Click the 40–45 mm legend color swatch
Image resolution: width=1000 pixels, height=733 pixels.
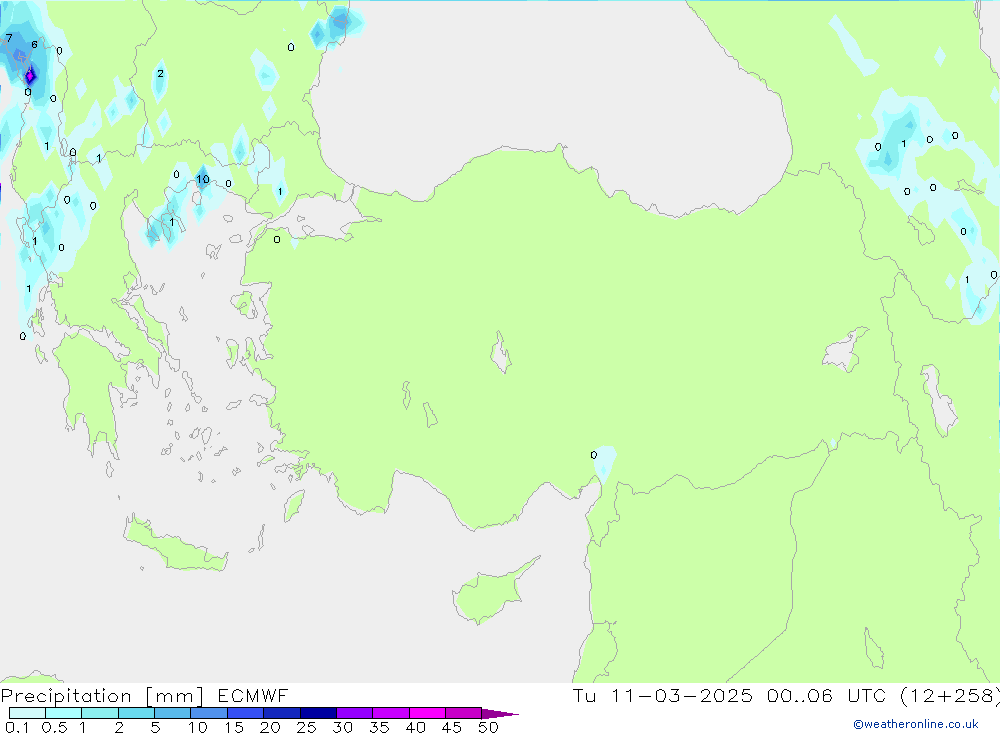[427, 713]
